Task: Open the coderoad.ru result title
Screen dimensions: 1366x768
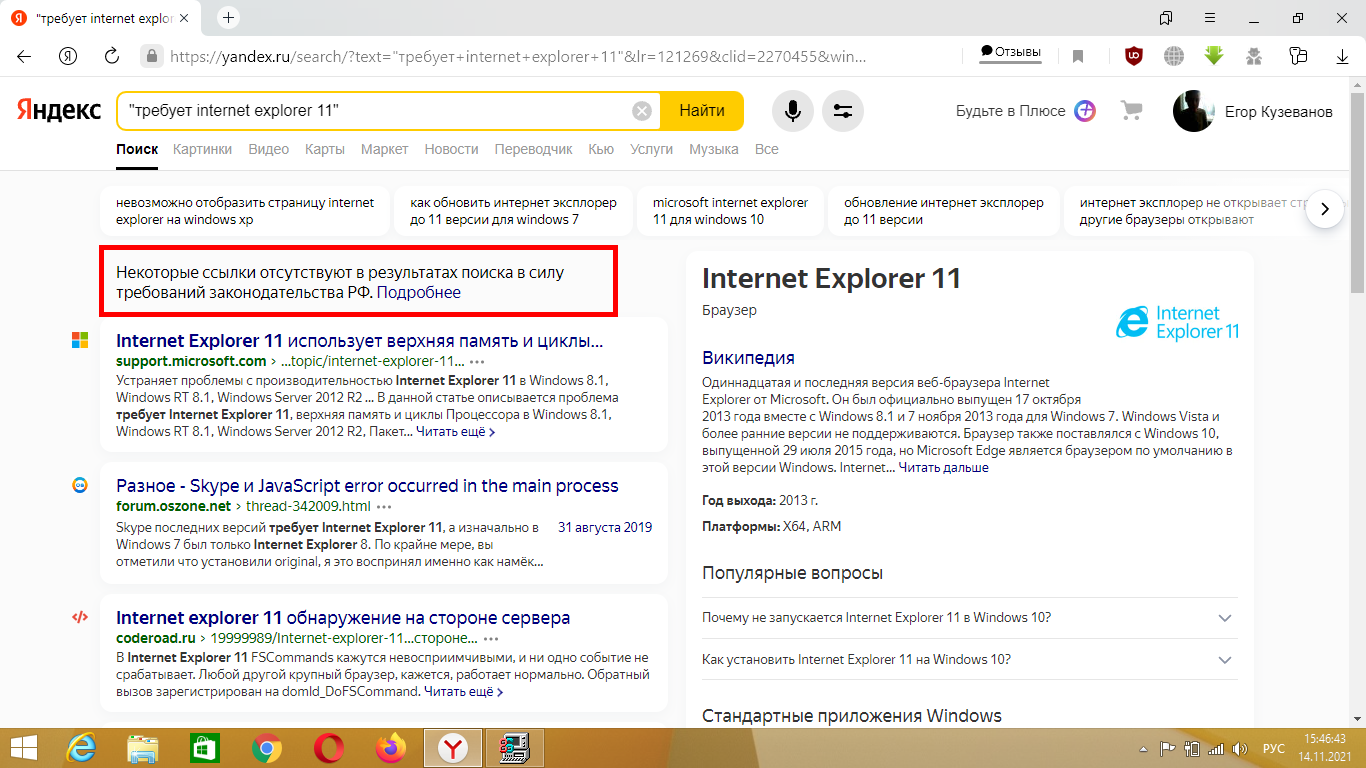Action: (x=343, y=617)
